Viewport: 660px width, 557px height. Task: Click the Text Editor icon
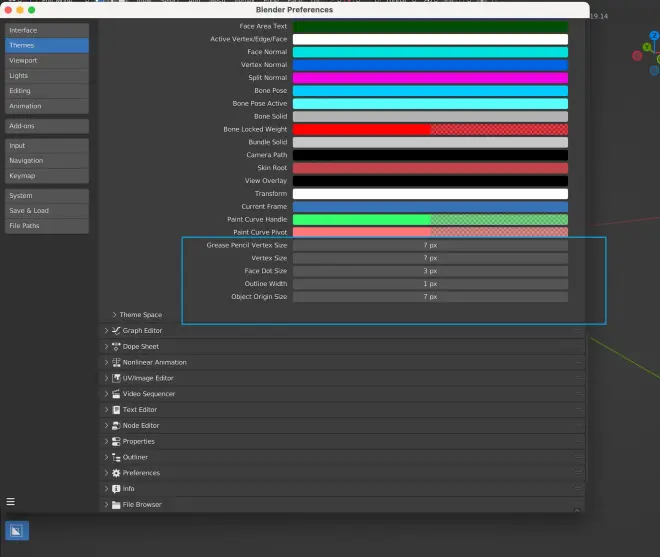(116, 410)
